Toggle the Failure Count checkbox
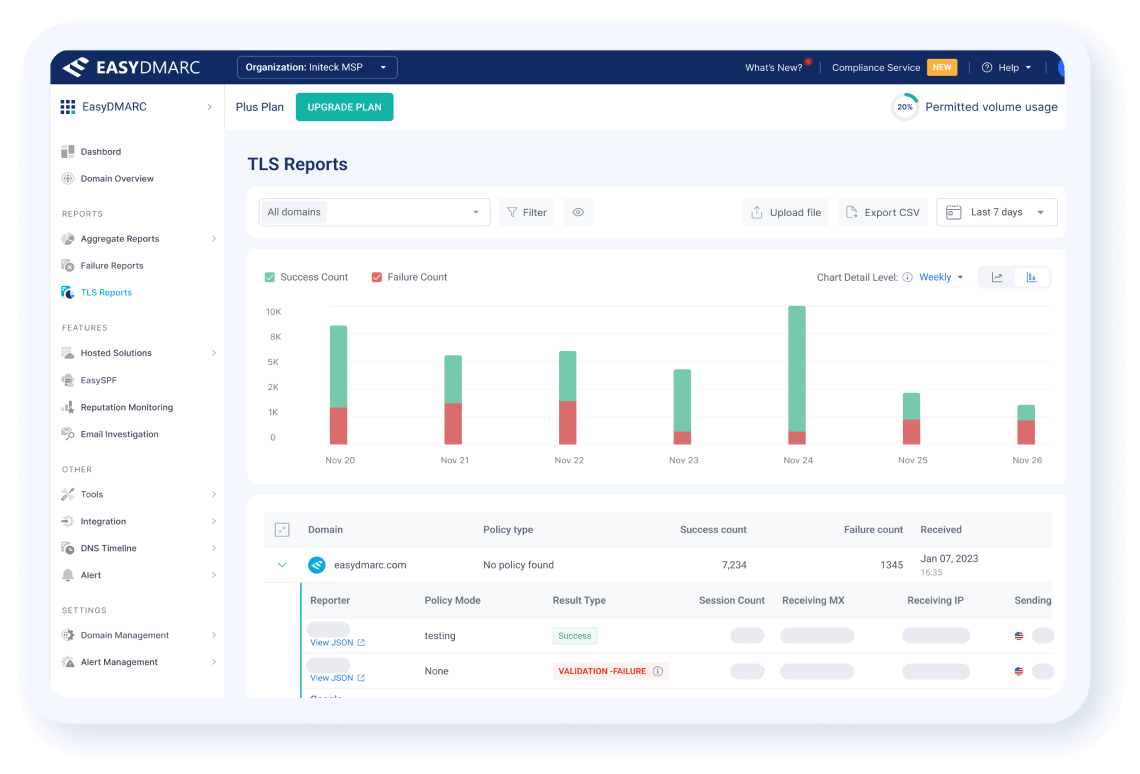1140x774 pixels. [377, 277]
